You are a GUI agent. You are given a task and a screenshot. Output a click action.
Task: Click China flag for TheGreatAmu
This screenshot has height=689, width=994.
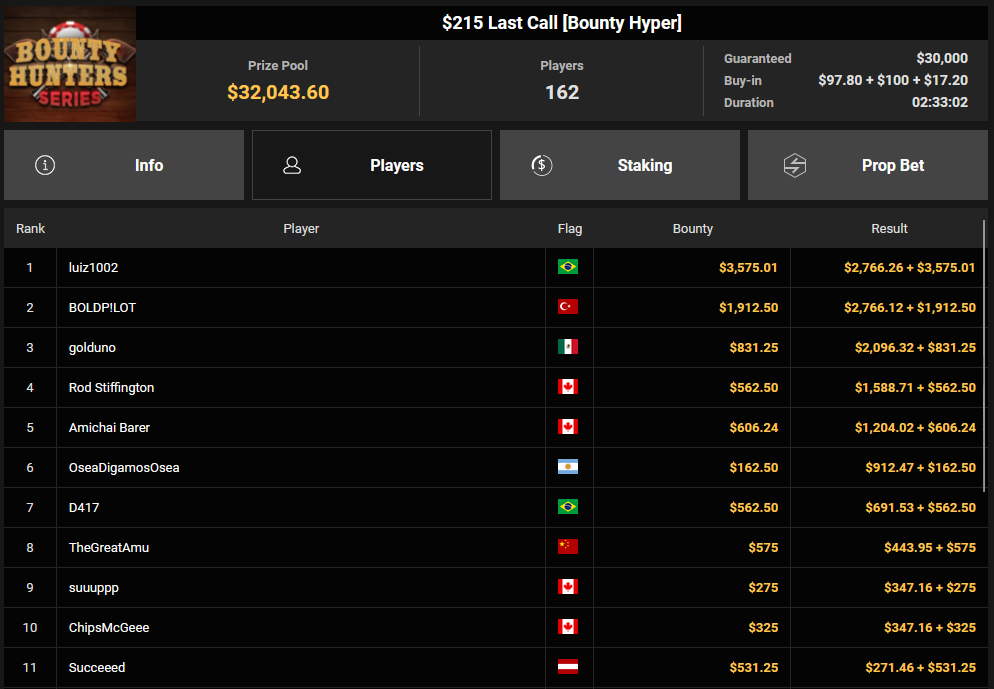point(568,547)
